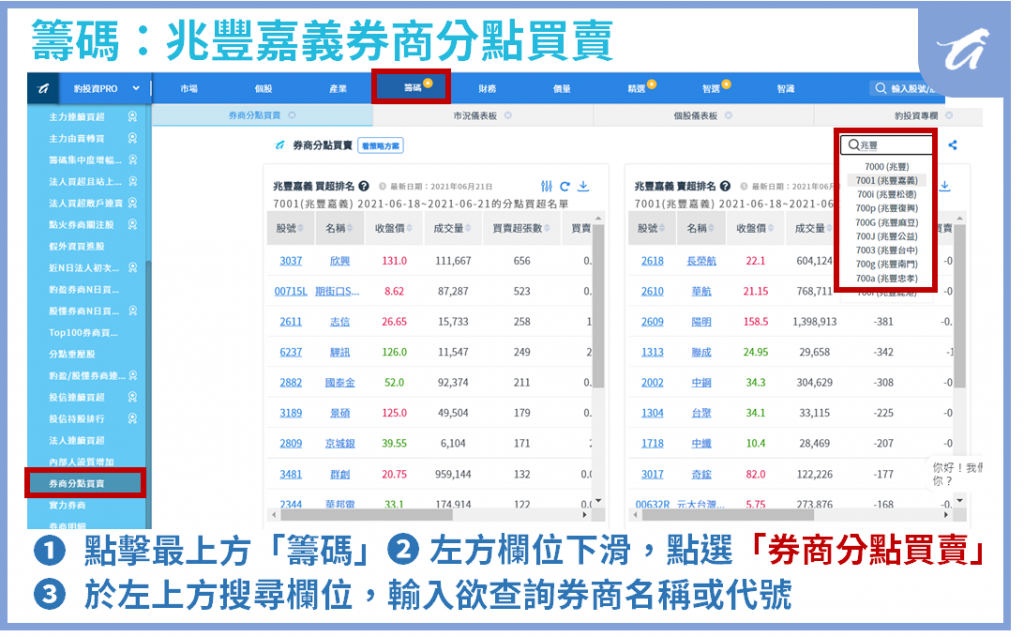The image size is (1024, 637).
Task: Download the 買超排名 table data
Action: pyautogui.click(x=583, y=186)
